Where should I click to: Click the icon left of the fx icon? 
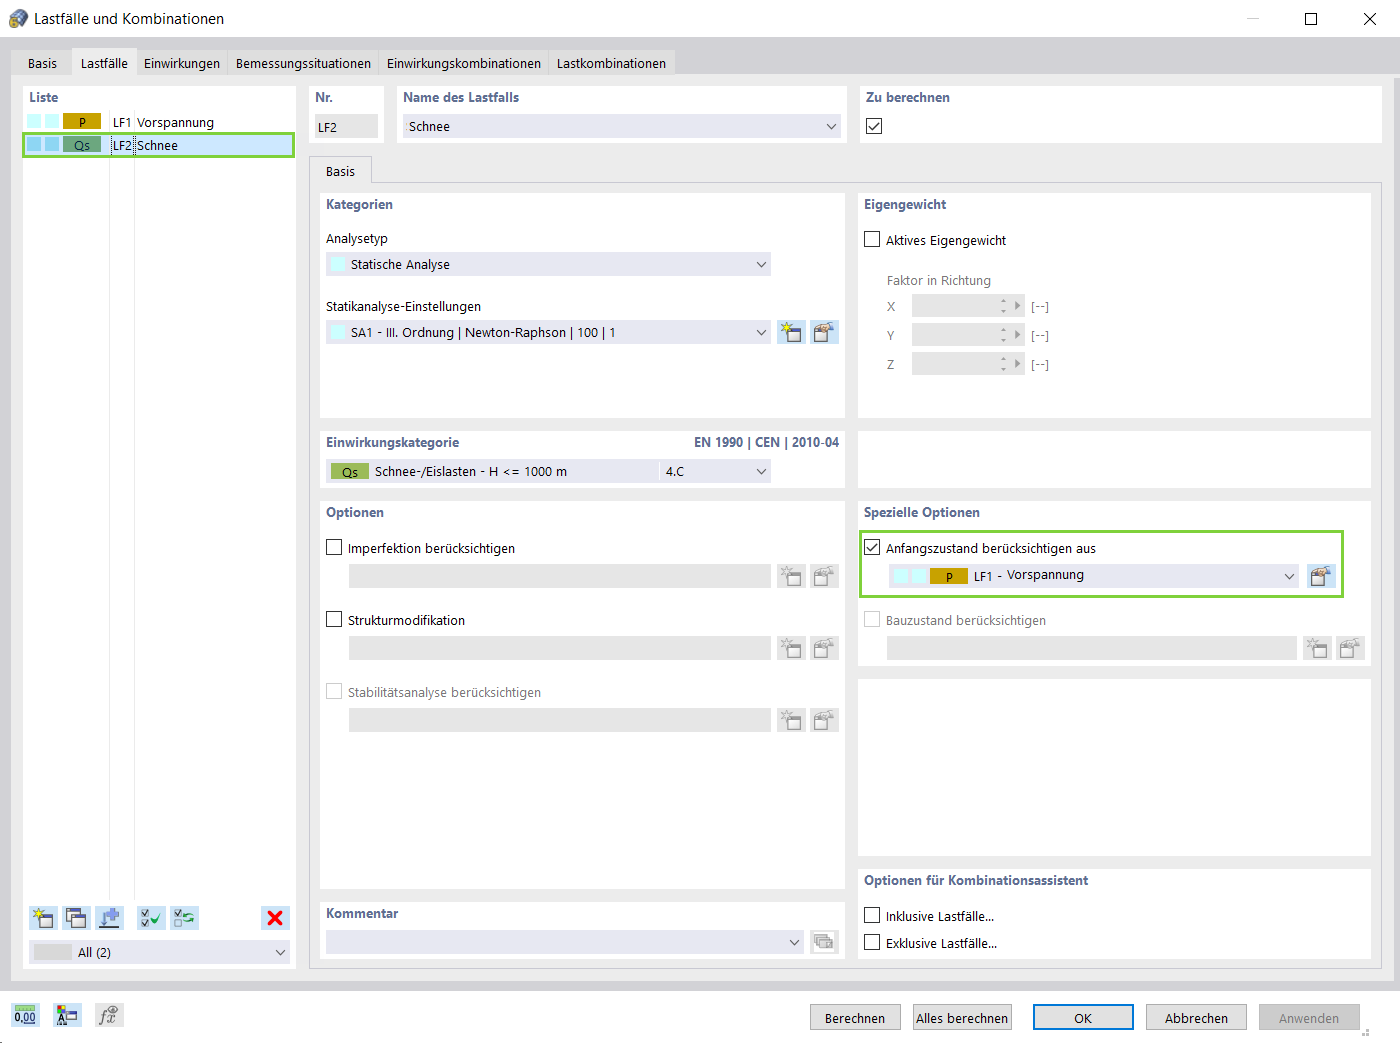coord(67,1016)
